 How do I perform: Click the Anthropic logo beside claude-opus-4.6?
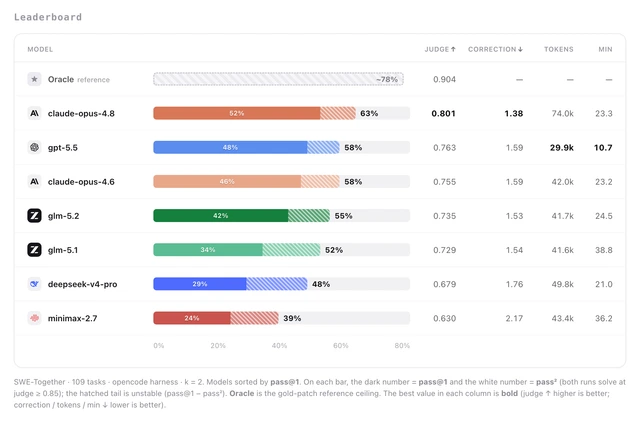[x=34, y=182]
